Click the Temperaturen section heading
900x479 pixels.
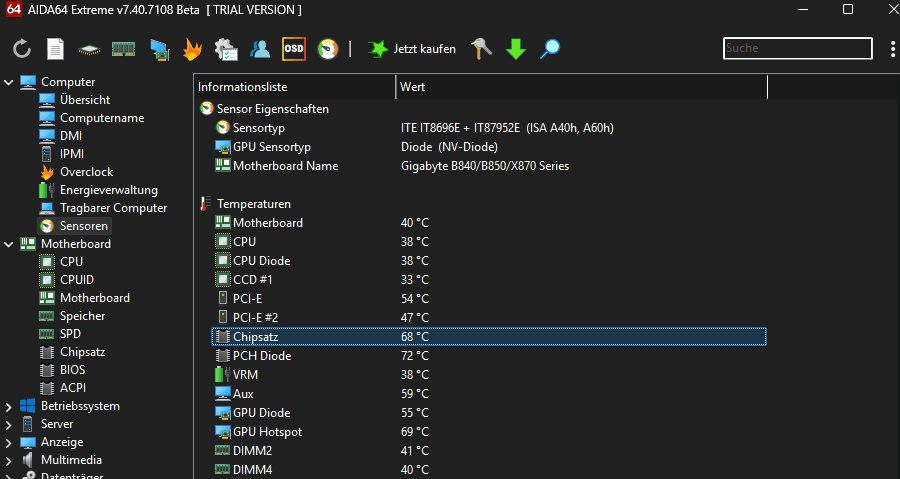(254, 204)
